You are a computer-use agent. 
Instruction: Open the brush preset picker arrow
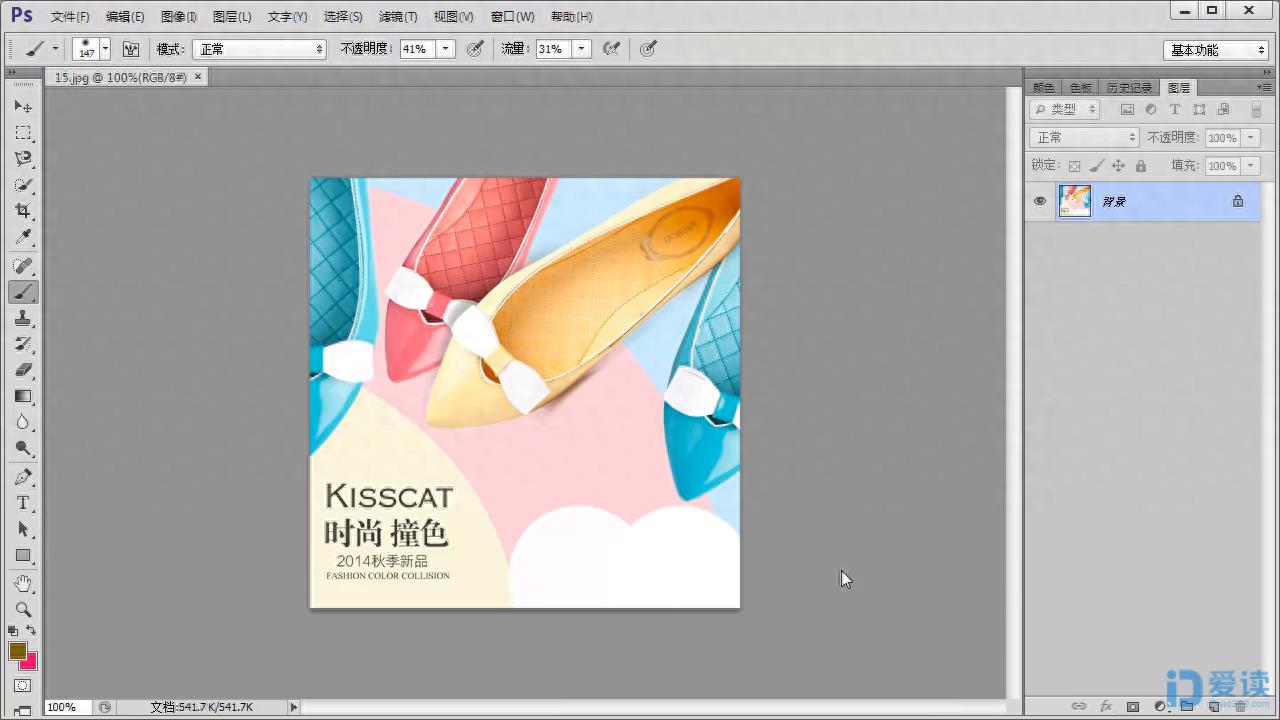105,49
